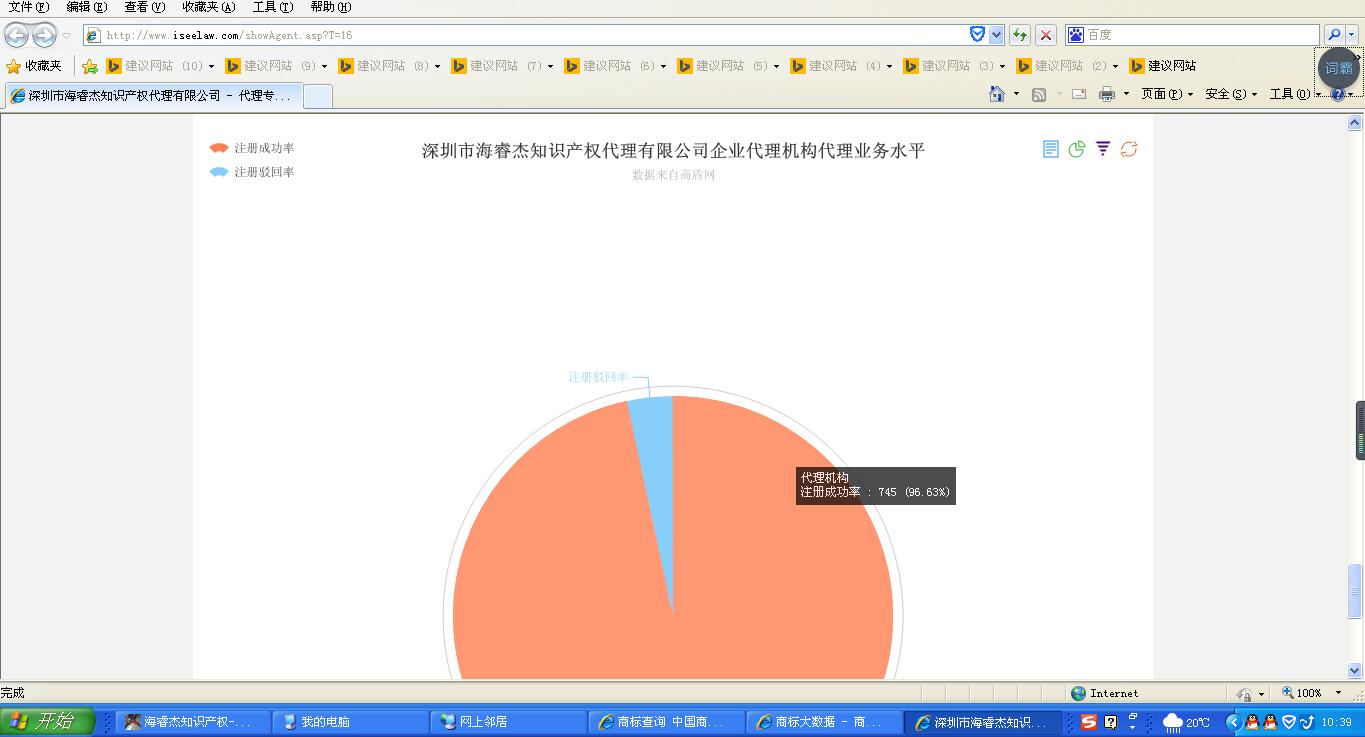This screenshot has width=1365, height=737.
Task: Open the 帮助(H) menu
Action: [330, 7]
